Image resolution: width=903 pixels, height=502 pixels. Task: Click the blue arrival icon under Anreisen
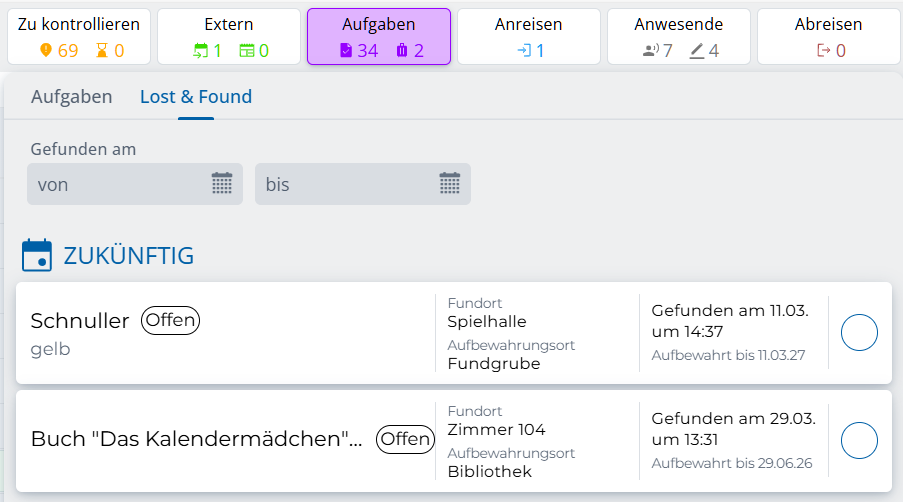click(523, 50)
